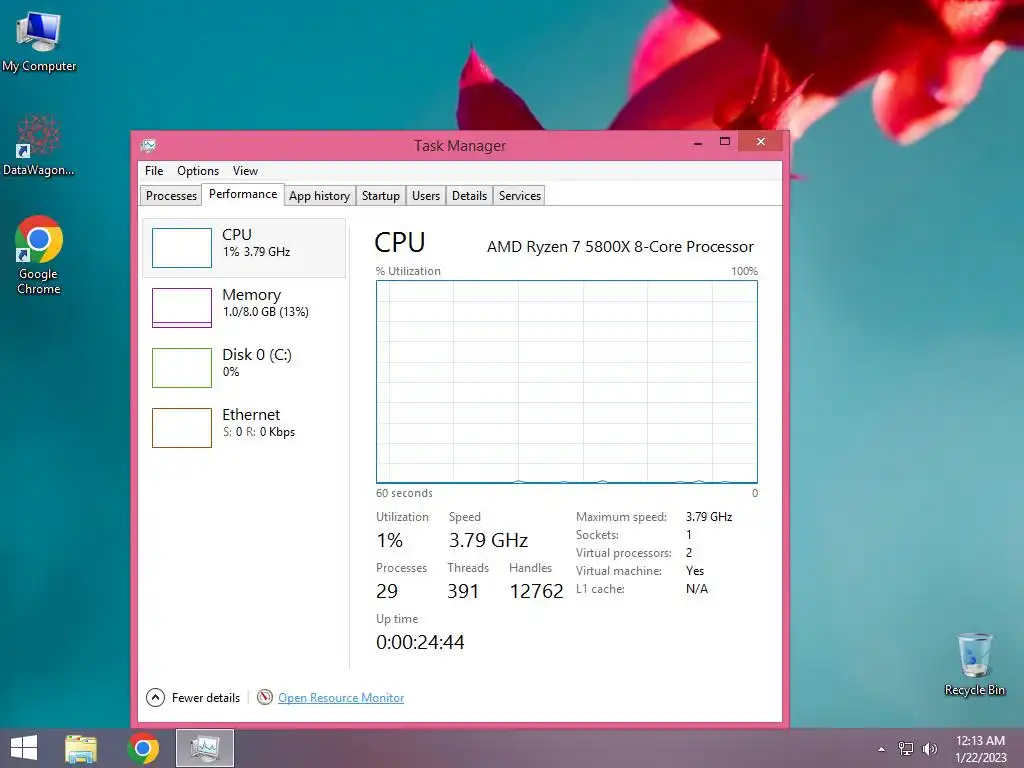Click the AMD Ryzen 7 5800X processor name
The image size is (1024, 768).
(x=620, y=247)
